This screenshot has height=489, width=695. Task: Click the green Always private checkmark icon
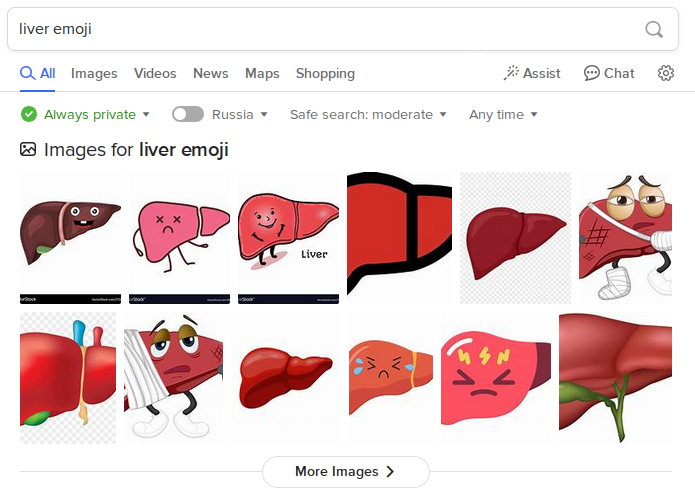click(x=29, y=114)
